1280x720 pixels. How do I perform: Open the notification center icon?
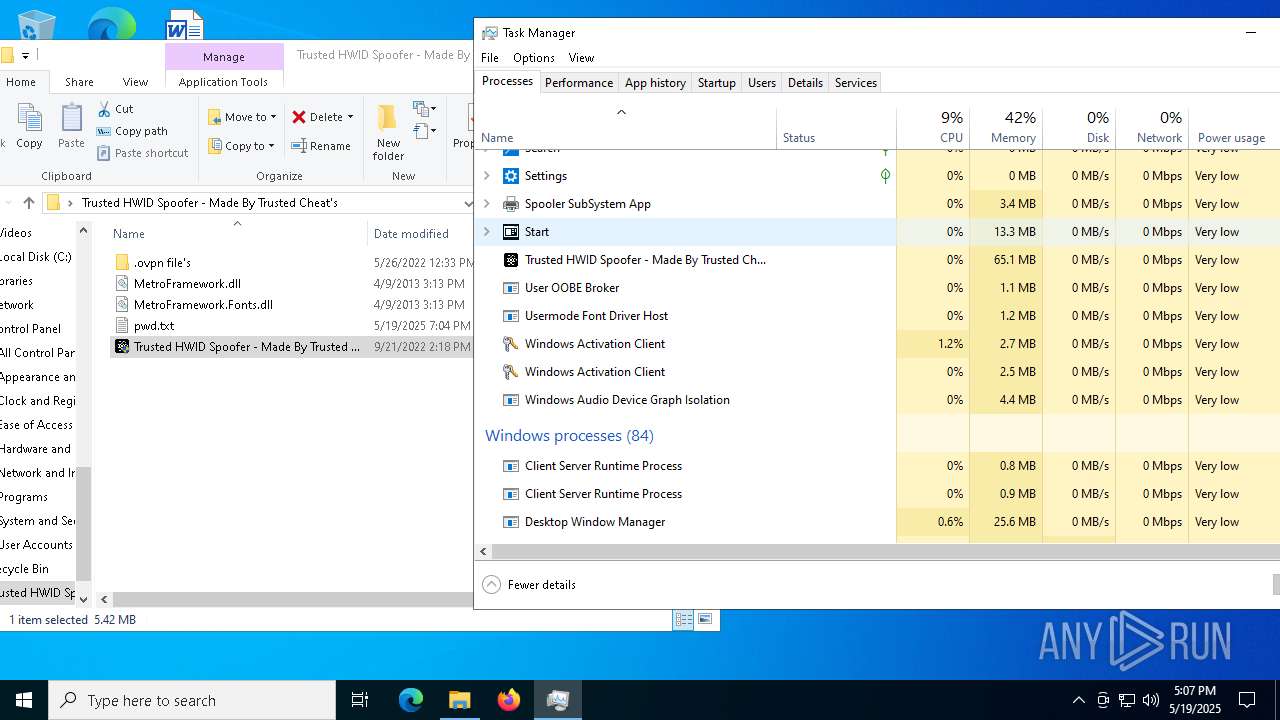tap(1247, 700)
